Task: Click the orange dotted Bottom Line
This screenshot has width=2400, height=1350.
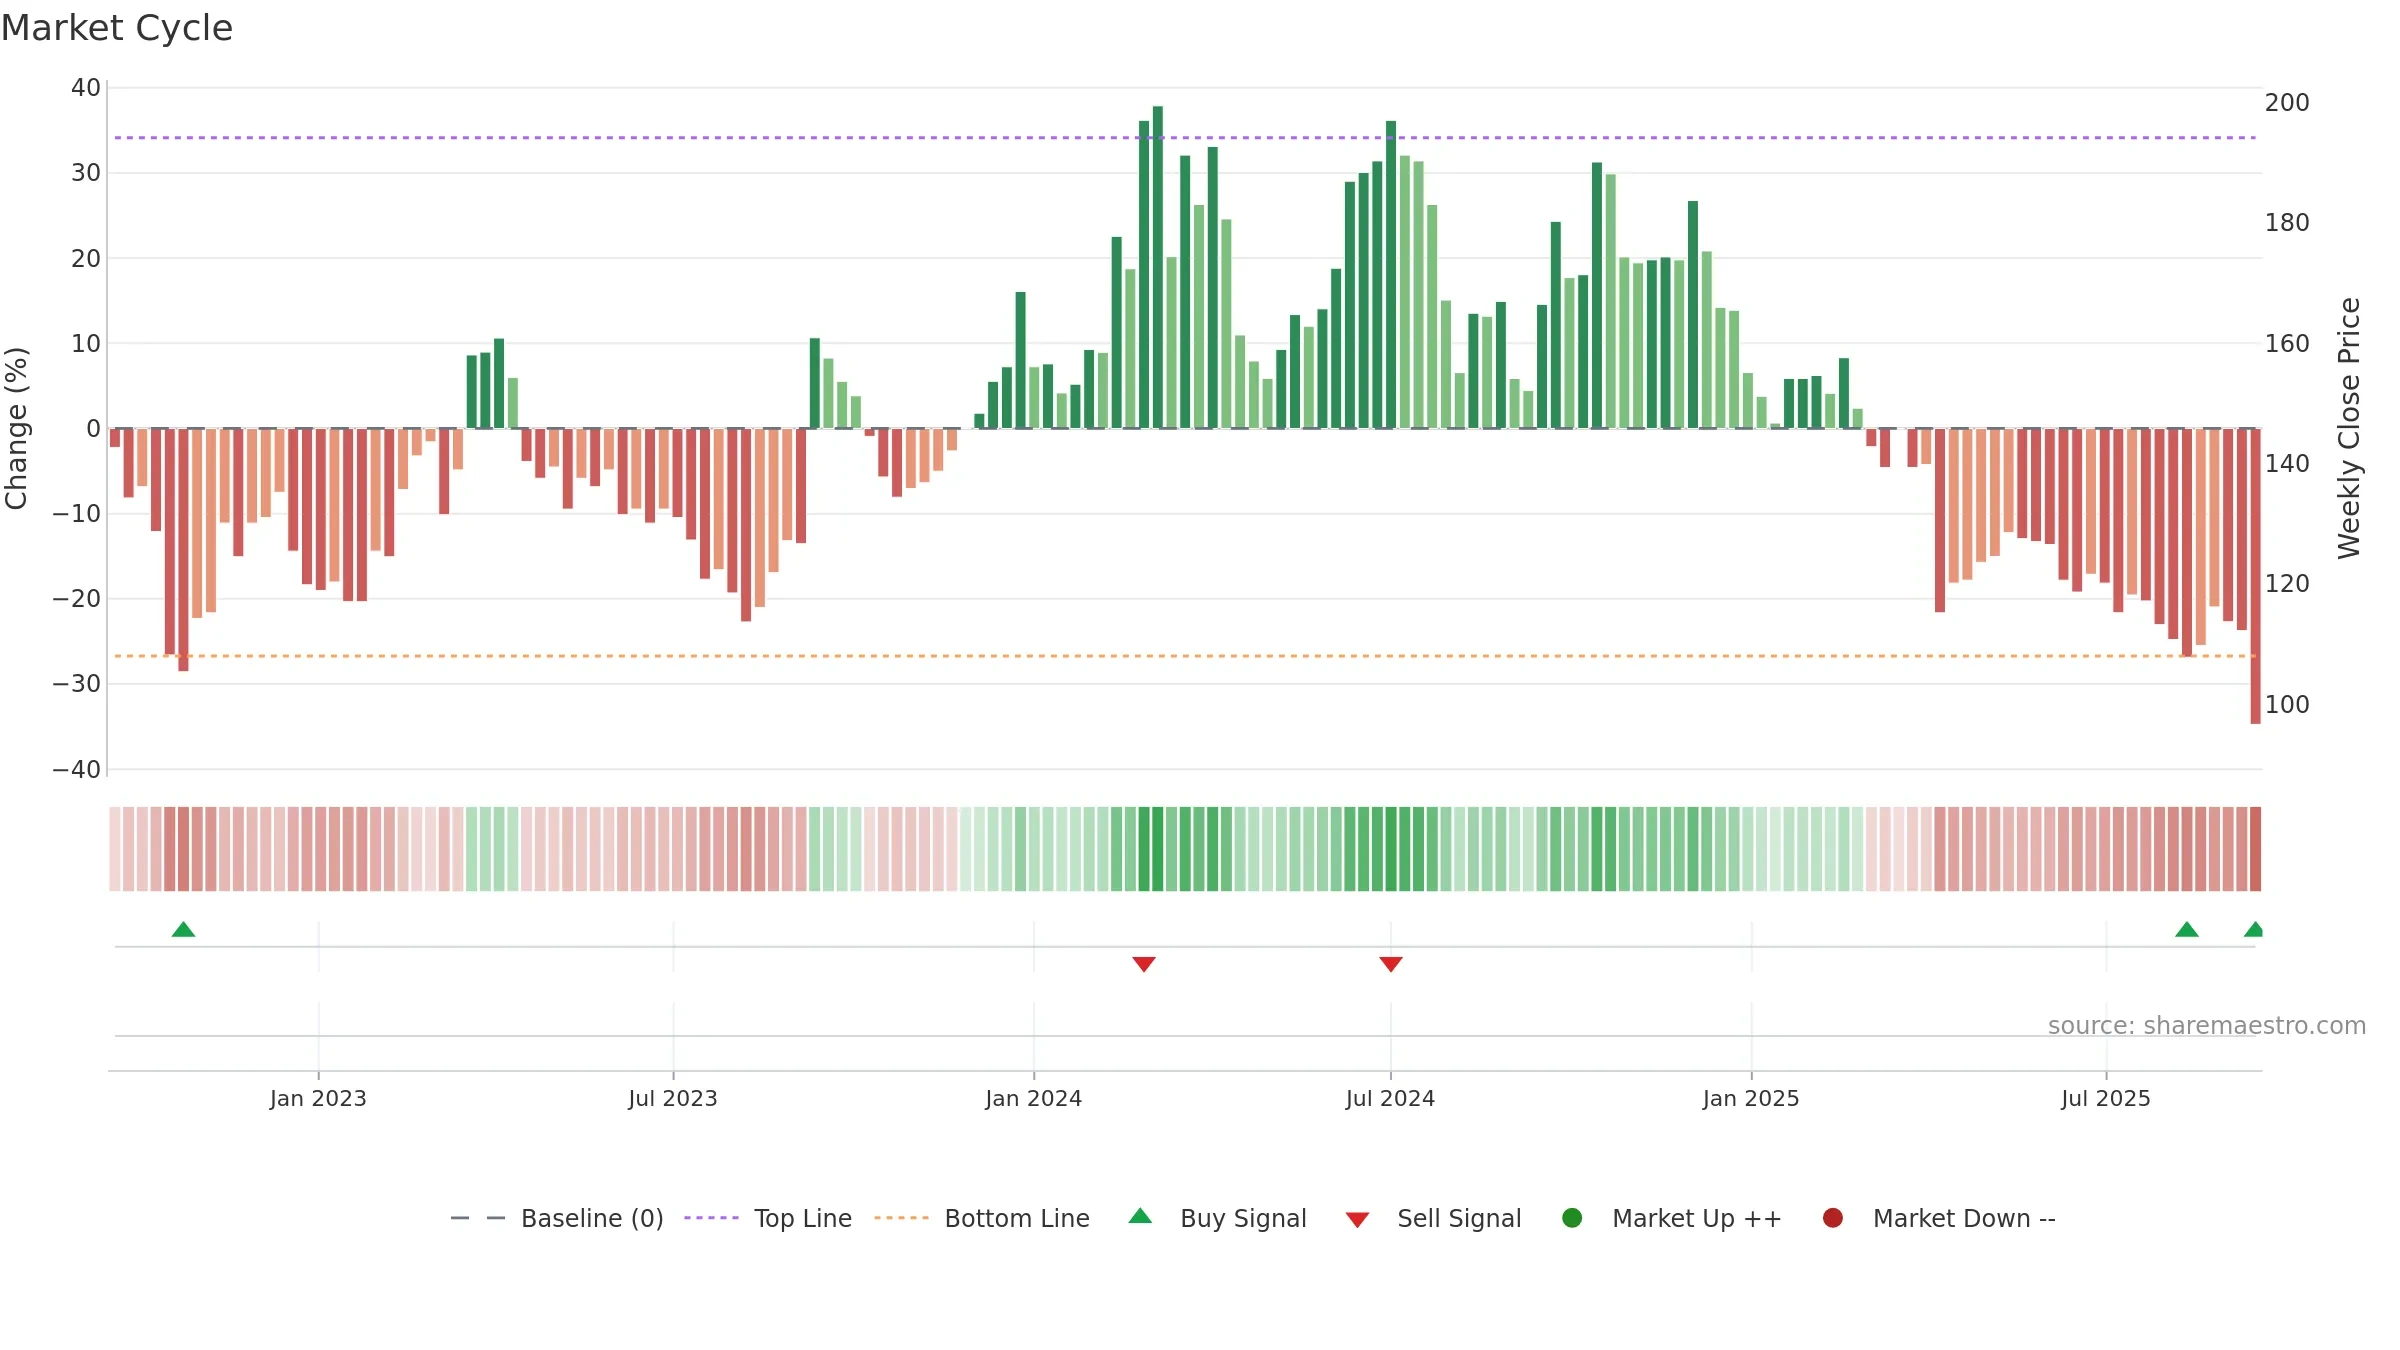Action: click(1185, 656)
